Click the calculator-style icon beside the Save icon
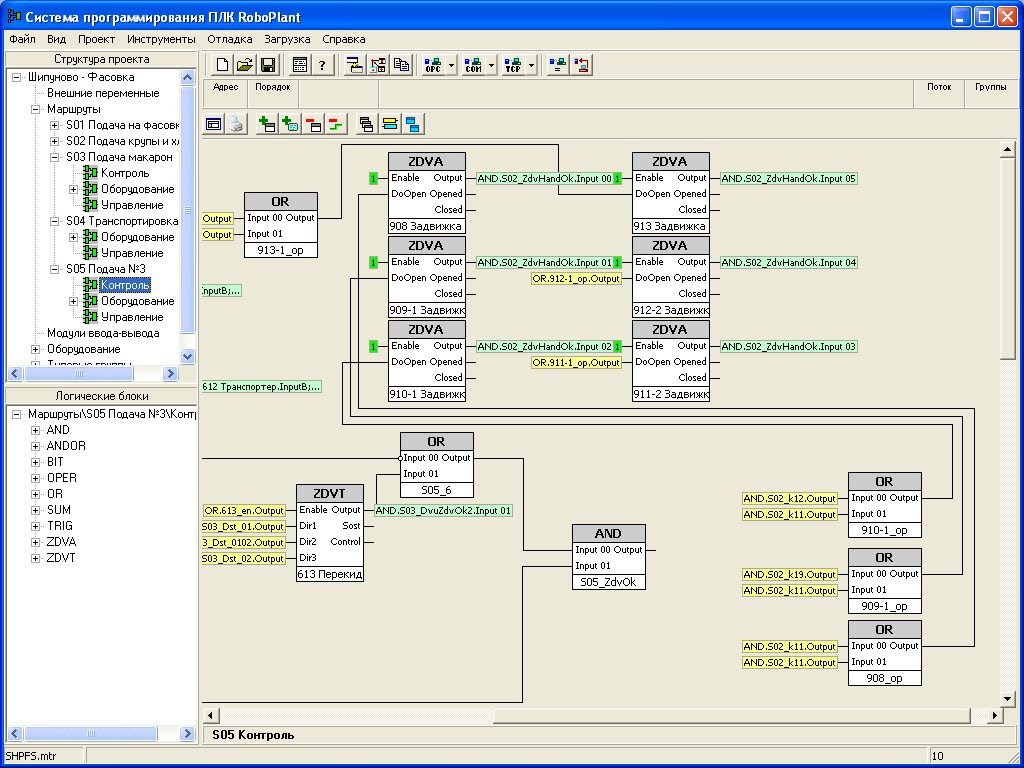The height and width of the screenshot is (768, 1024). click(x=299, y=65)
